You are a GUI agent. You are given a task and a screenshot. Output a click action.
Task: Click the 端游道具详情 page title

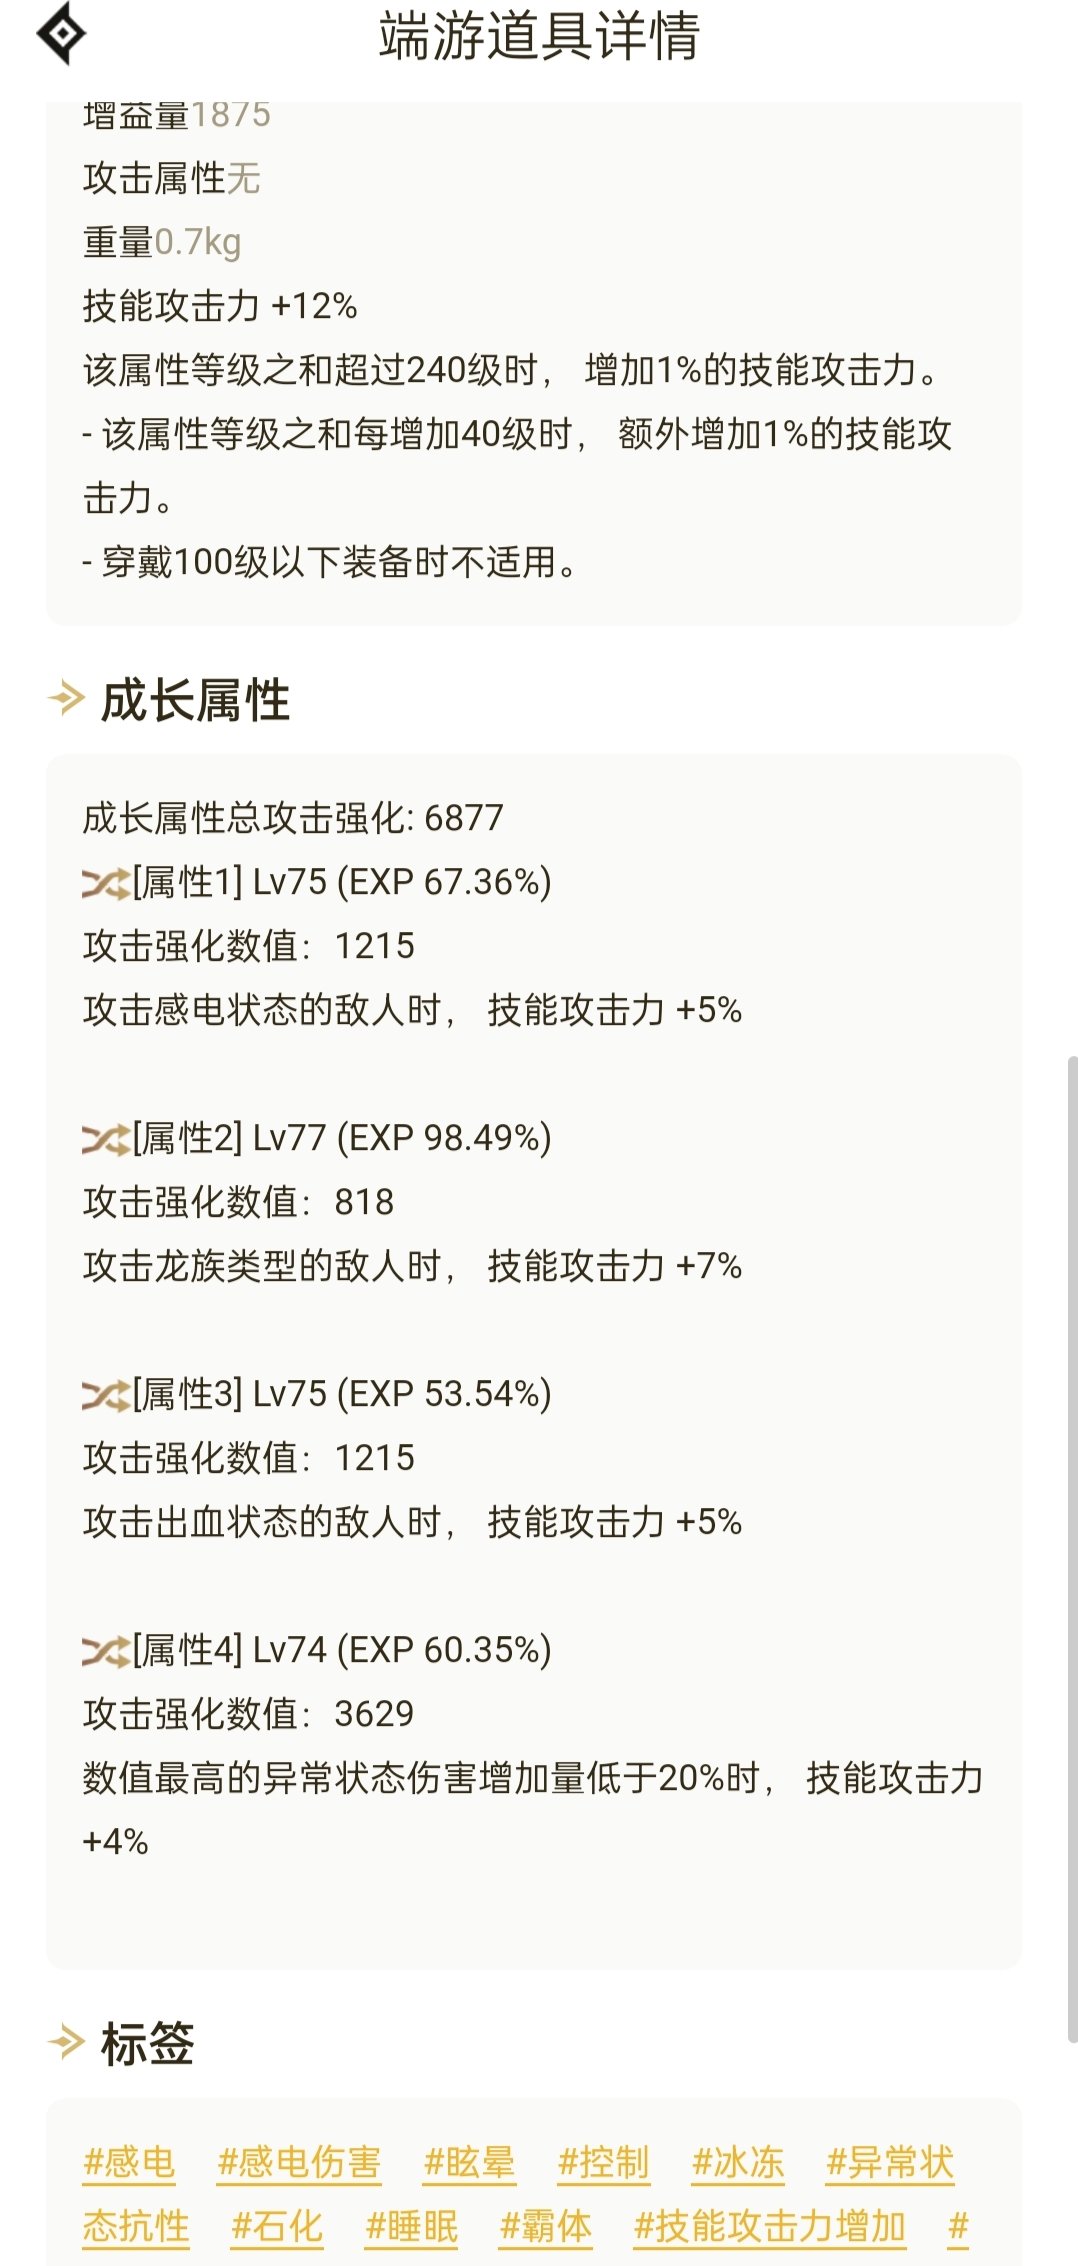pos(539,36)
